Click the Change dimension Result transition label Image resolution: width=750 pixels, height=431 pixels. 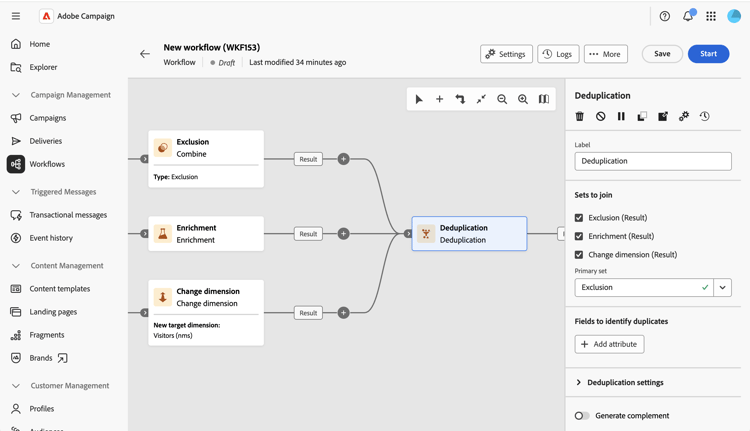point(308,313)
